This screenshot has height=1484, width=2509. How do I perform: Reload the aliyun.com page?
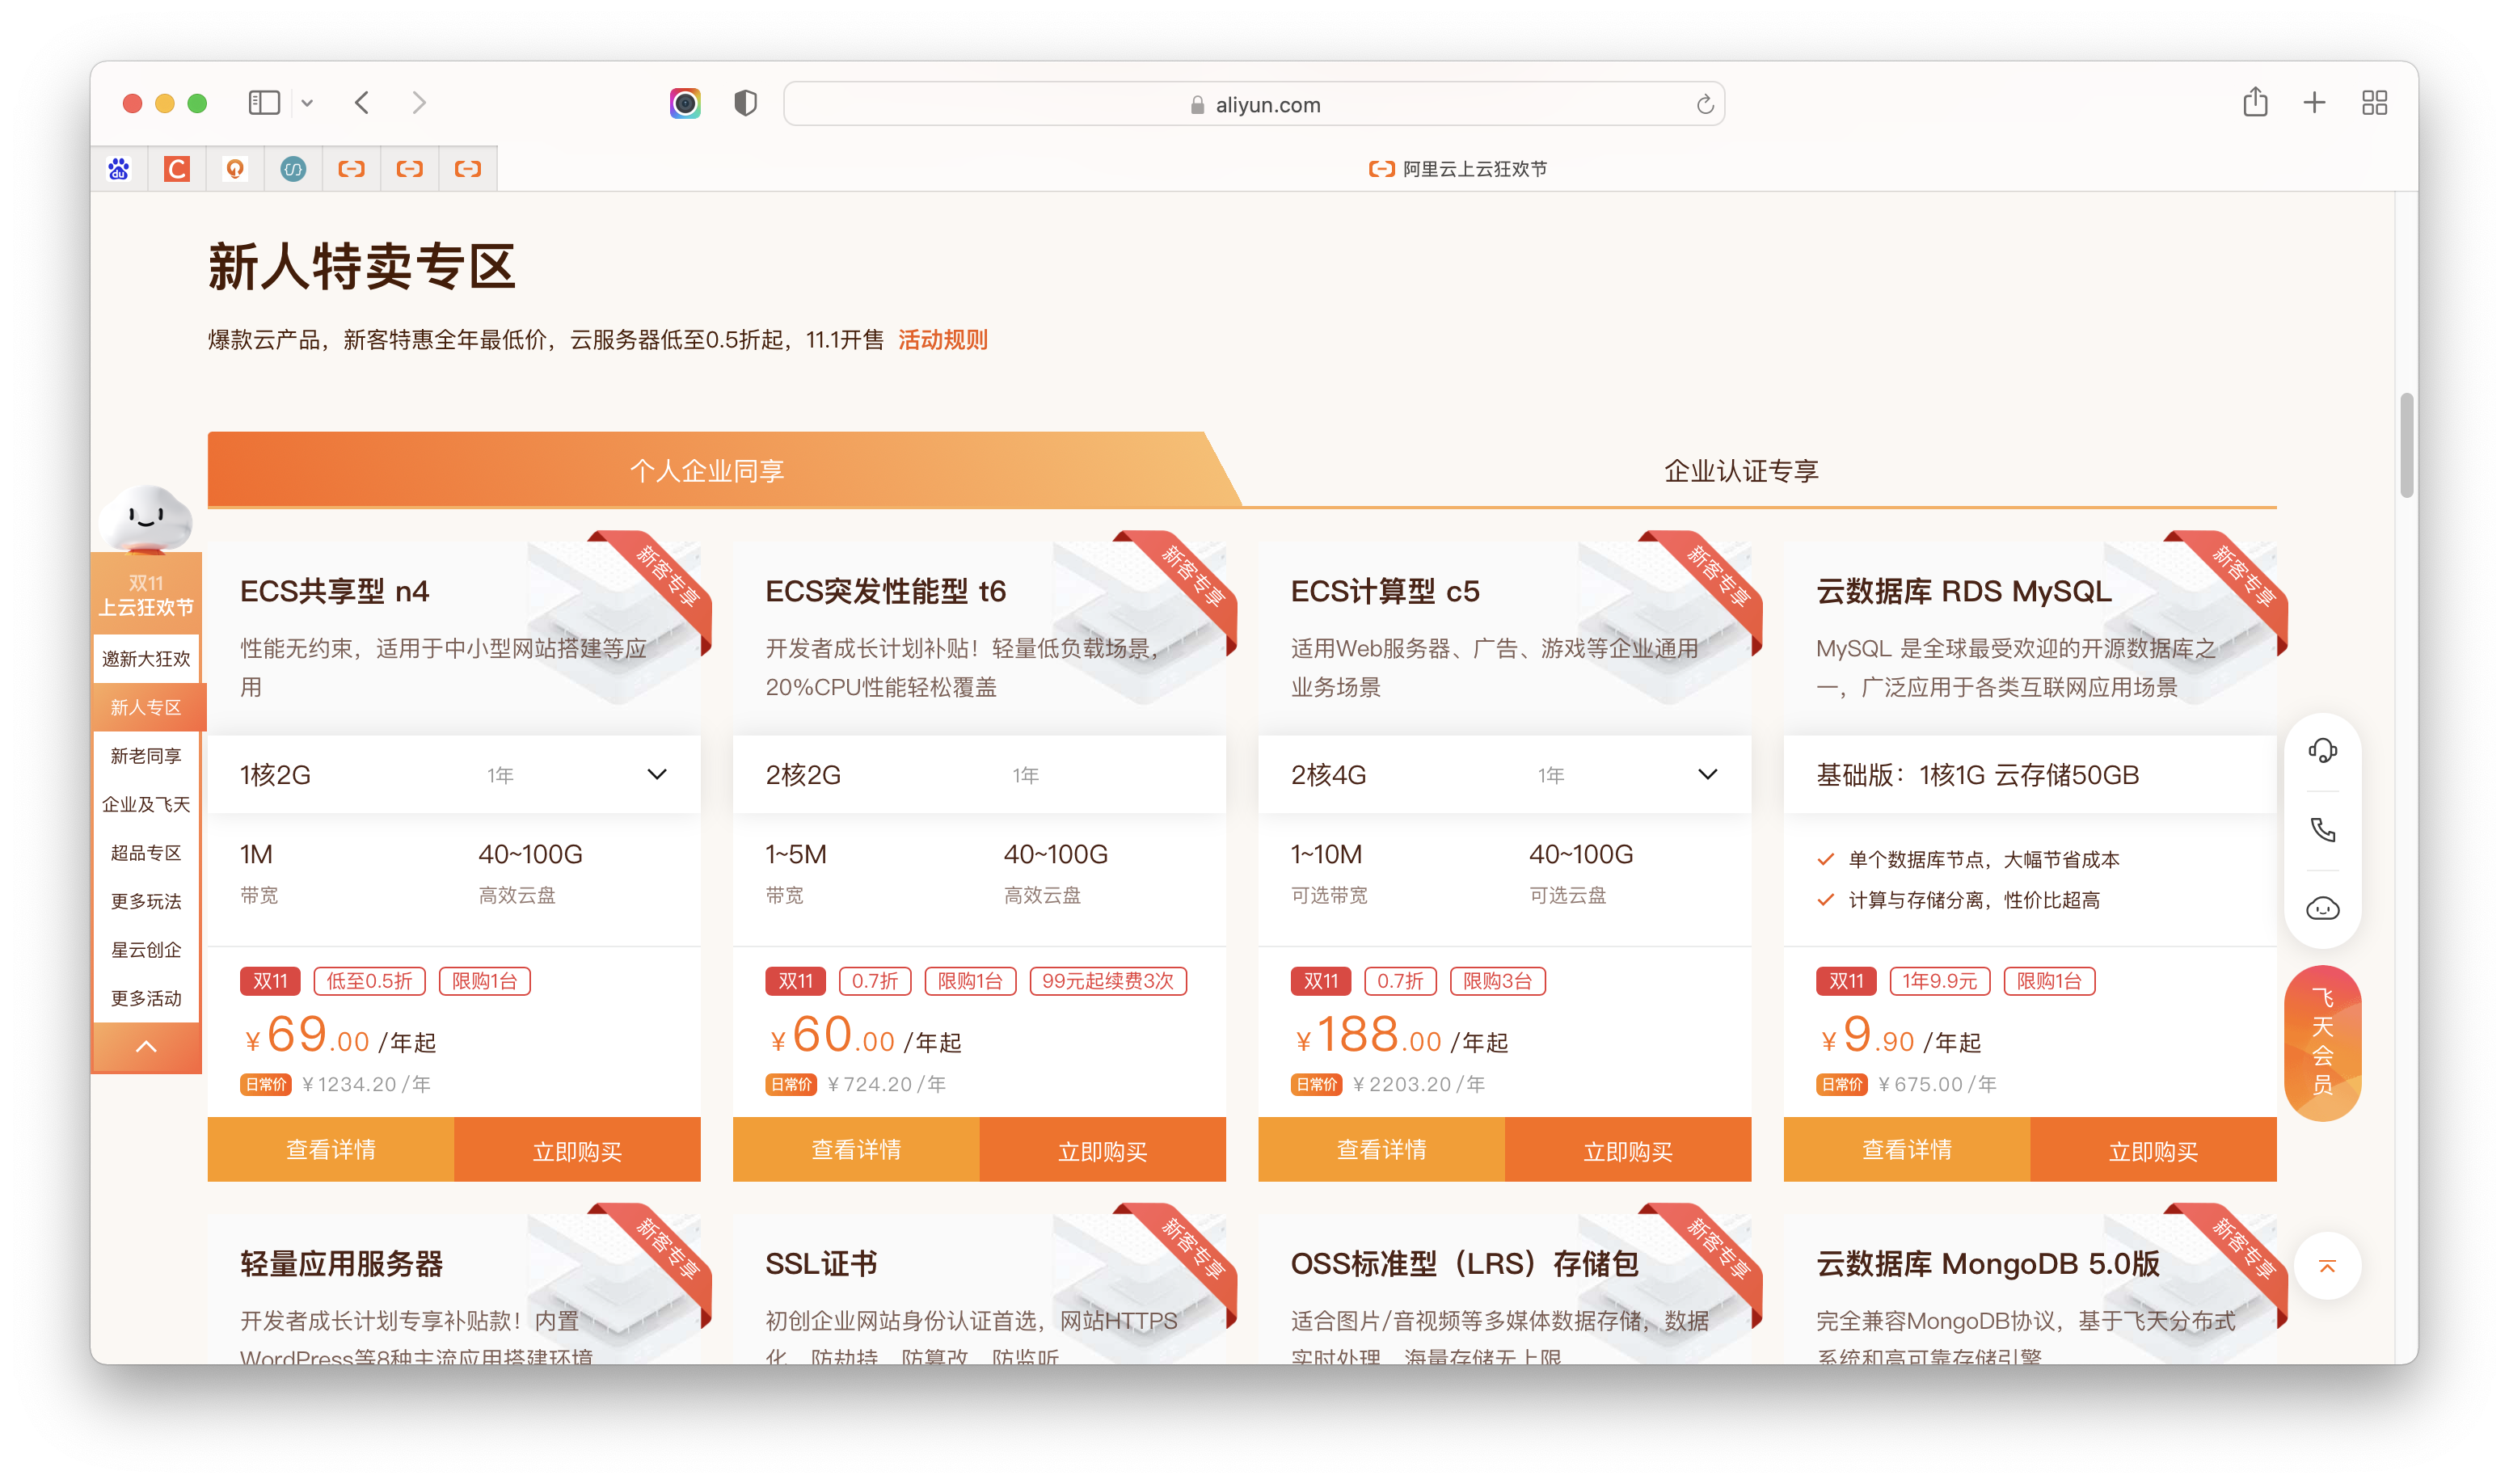tap(1705, 104)
